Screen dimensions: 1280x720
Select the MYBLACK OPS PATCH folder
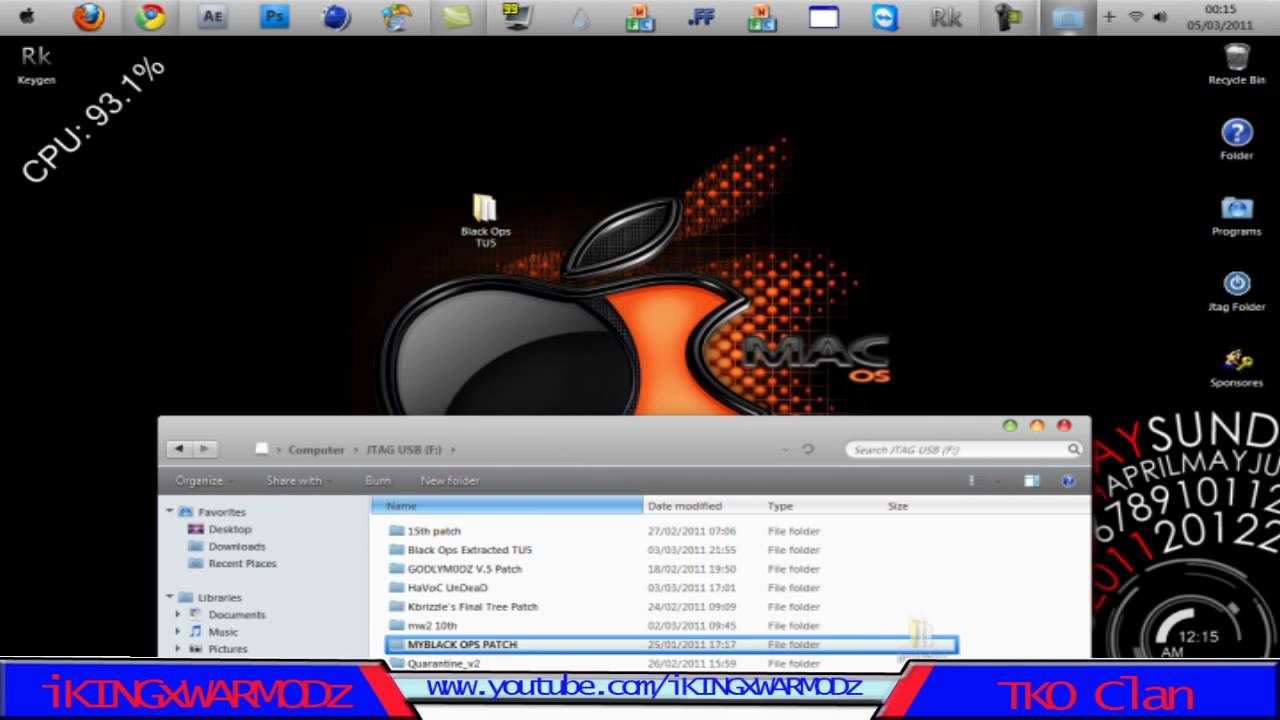(x=670, y=645)
